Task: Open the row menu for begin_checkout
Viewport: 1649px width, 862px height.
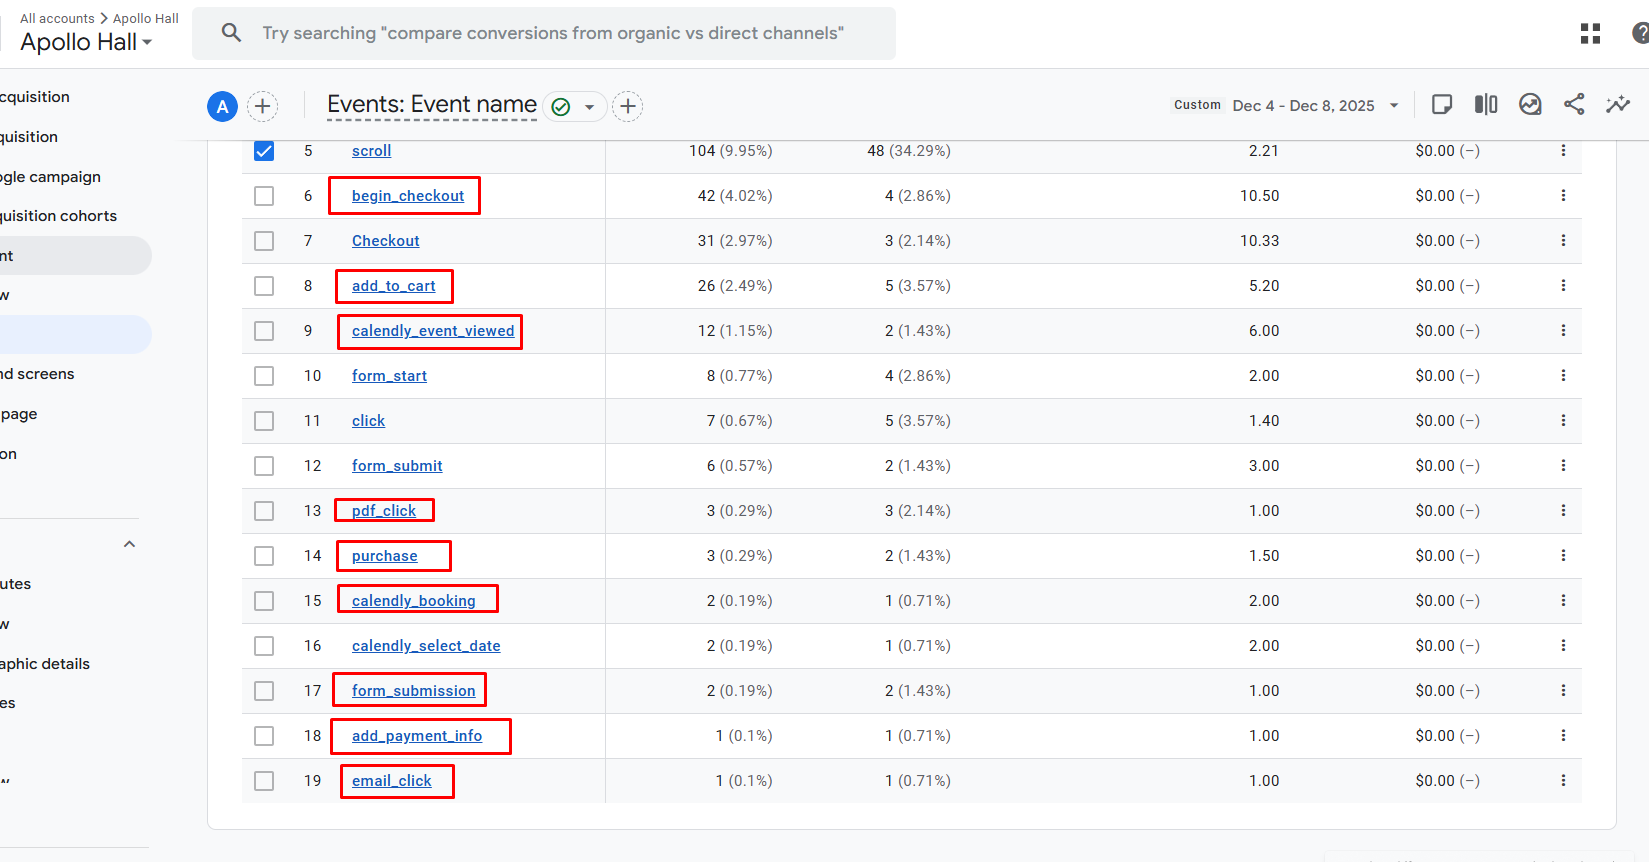Action: click(x=1563, y=196)
